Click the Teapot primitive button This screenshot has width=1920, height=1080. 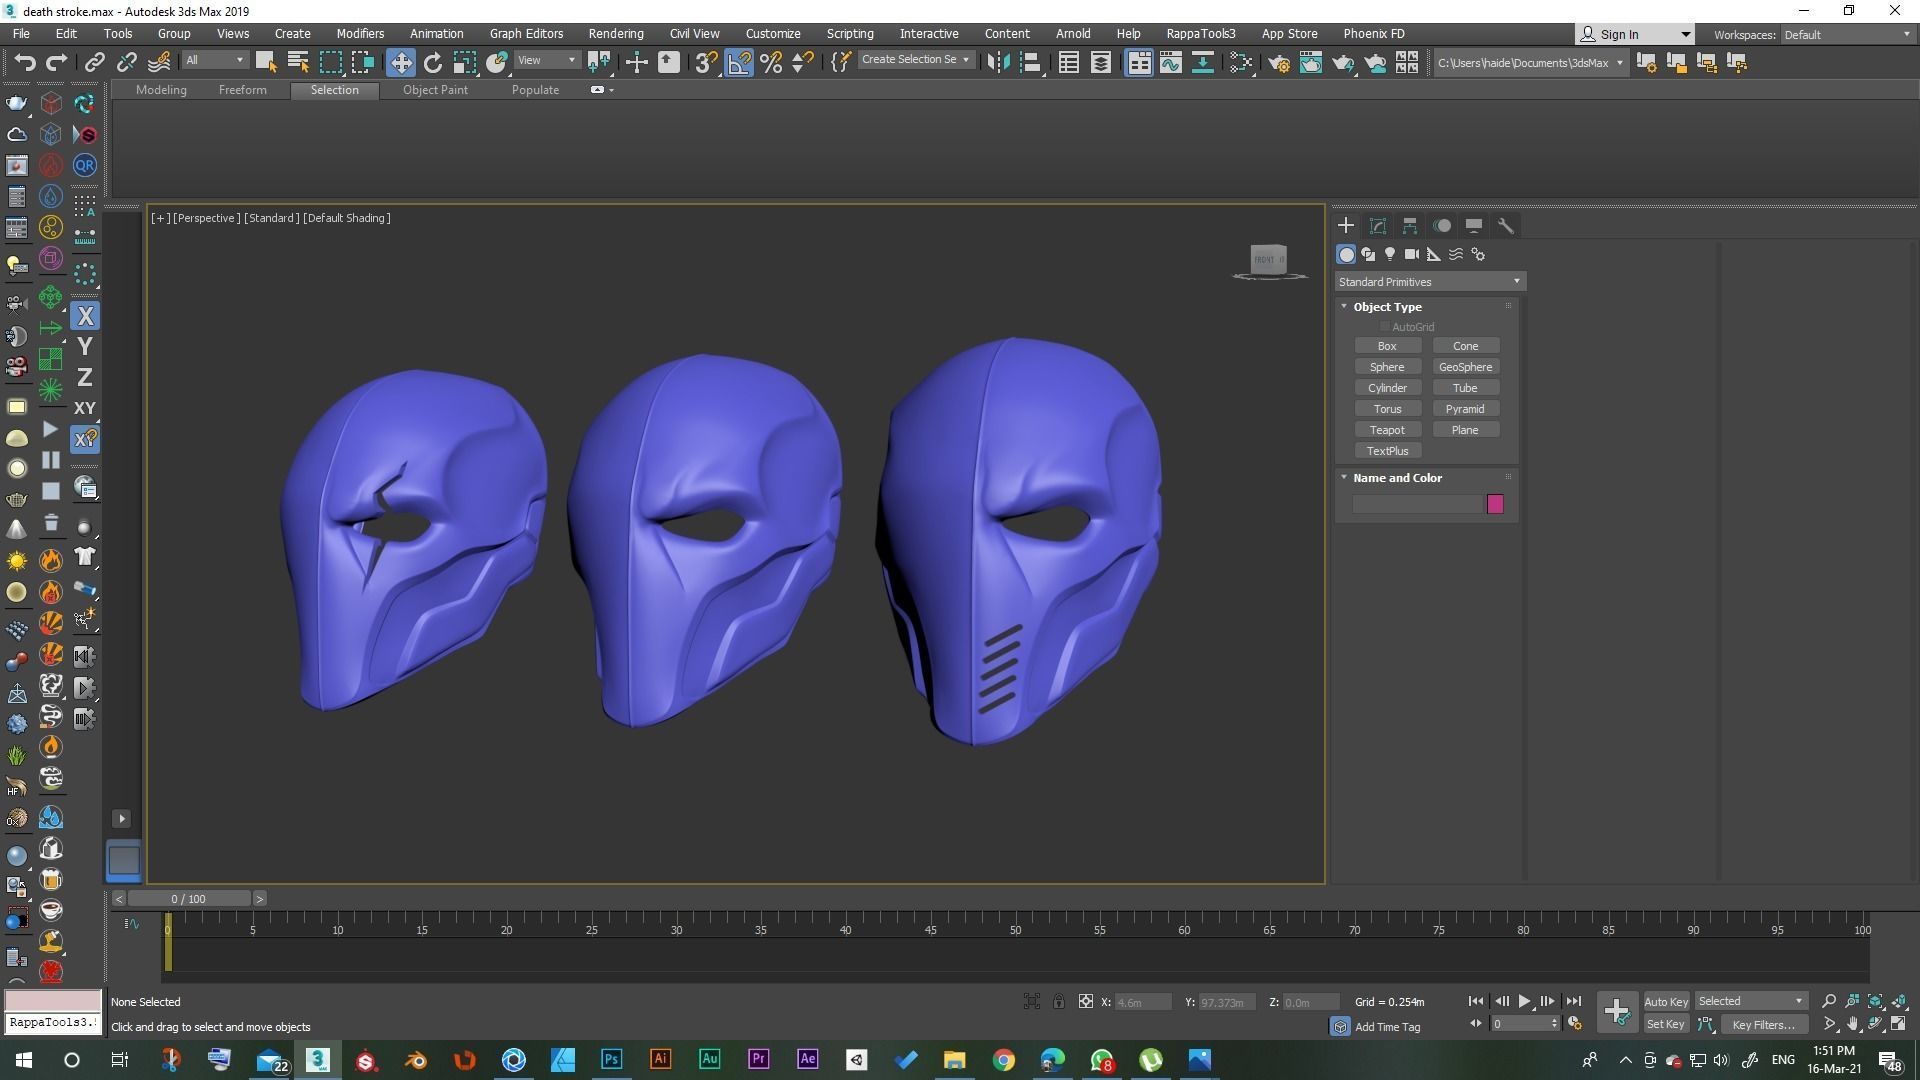coord(1387,430)
